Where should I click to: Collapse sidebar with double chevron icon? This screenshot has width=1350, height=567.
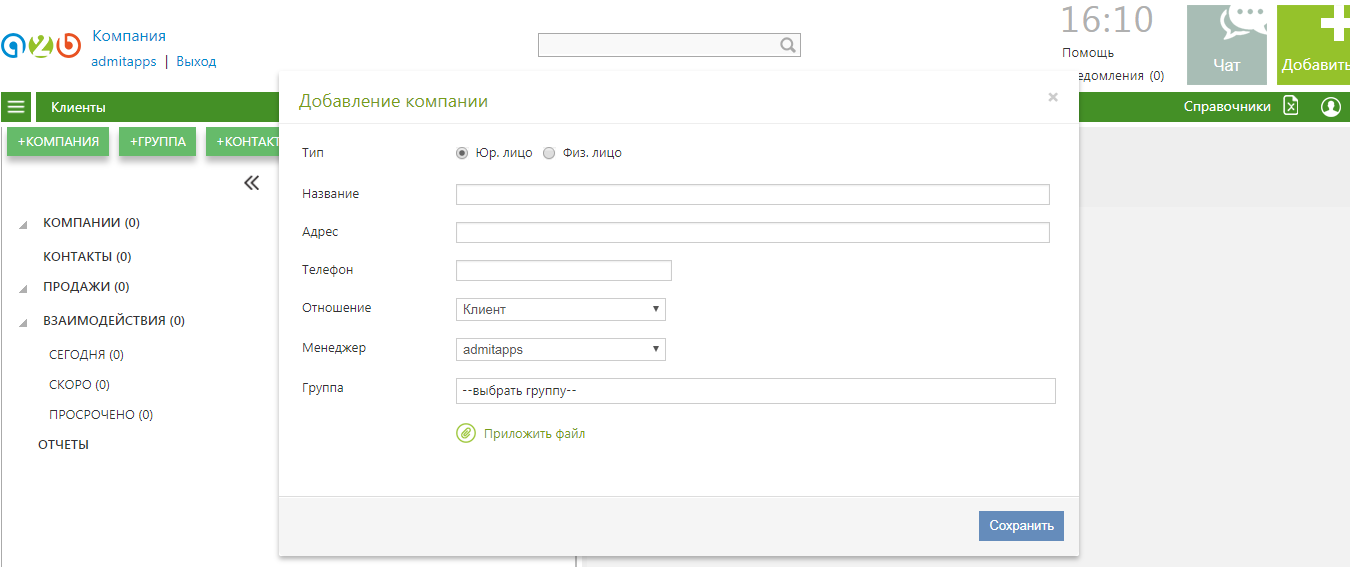tap(252, 183)
